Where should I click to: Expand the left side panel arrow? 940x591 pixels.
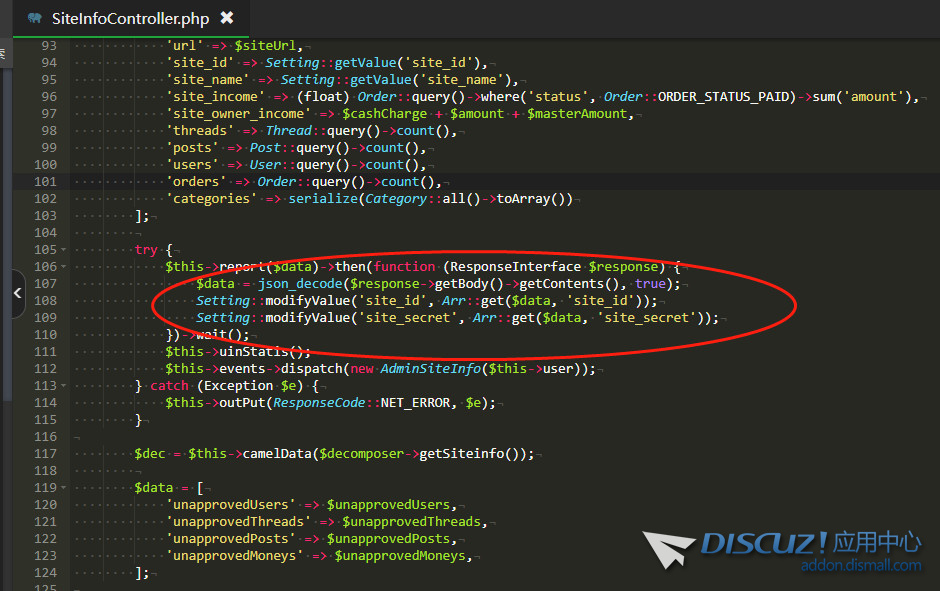(18, 293)
